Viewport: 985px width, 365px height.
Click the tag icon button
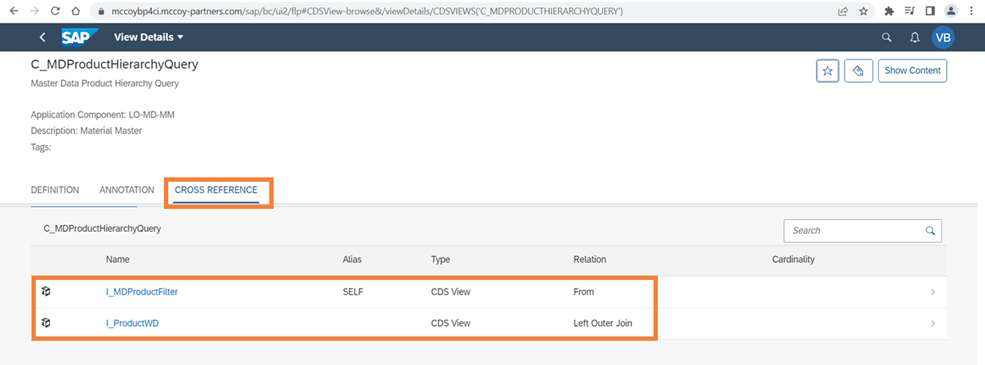point(856,70)
